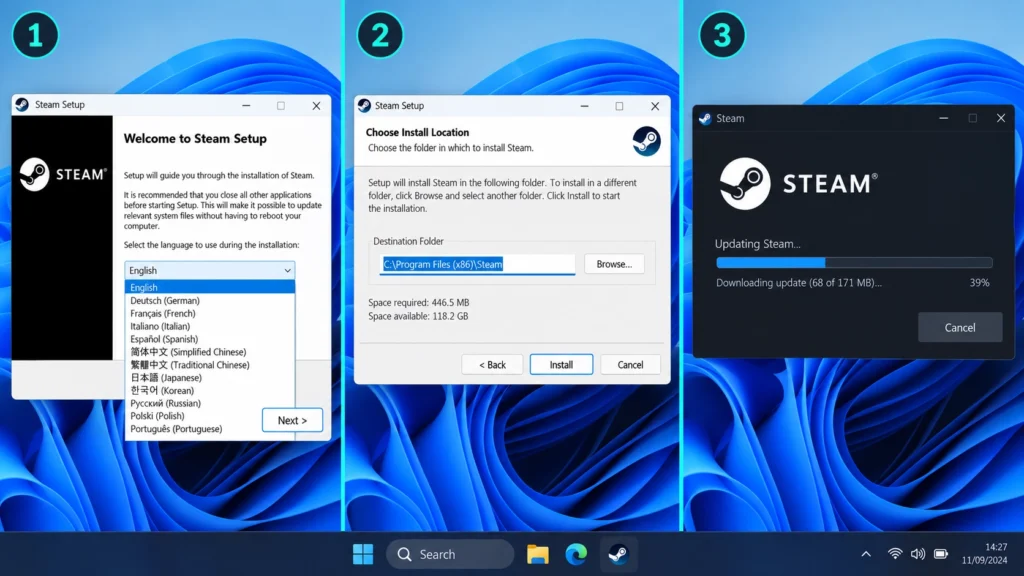Open File Explorer taskbar icon
This screenshot has width=1024, height=576.
pyautogui.click(x=537, y=554)
